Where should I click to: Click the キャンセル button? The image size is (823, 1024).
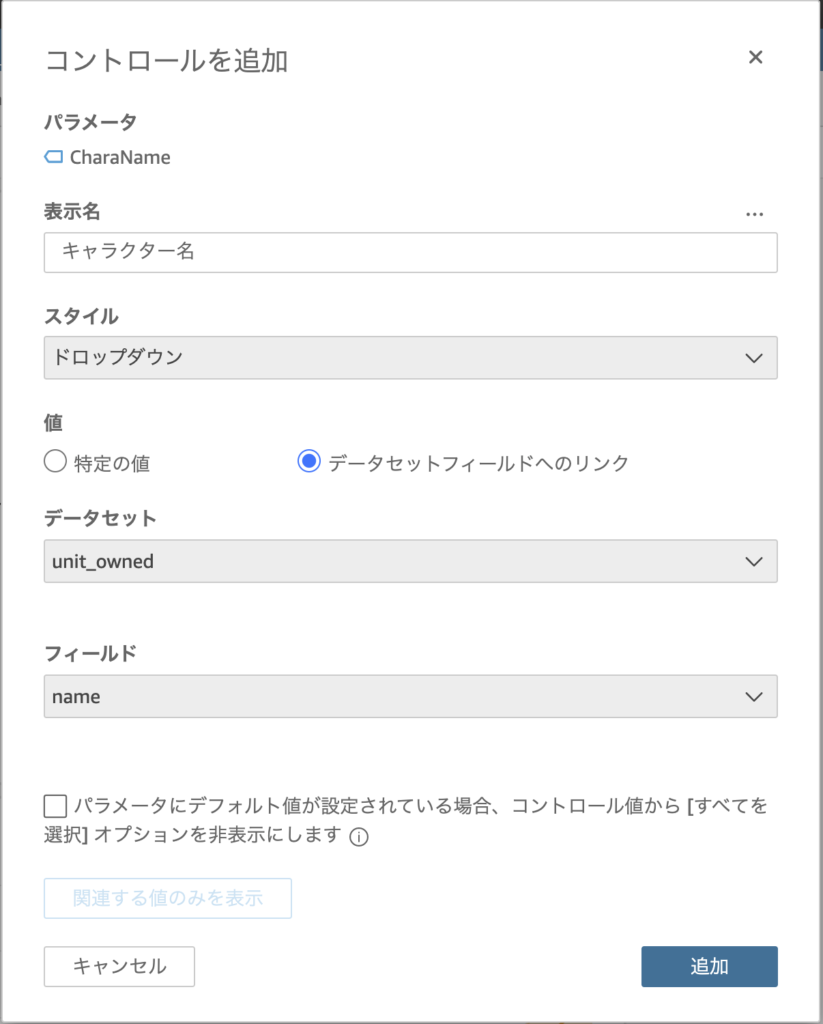click(119, 966)
